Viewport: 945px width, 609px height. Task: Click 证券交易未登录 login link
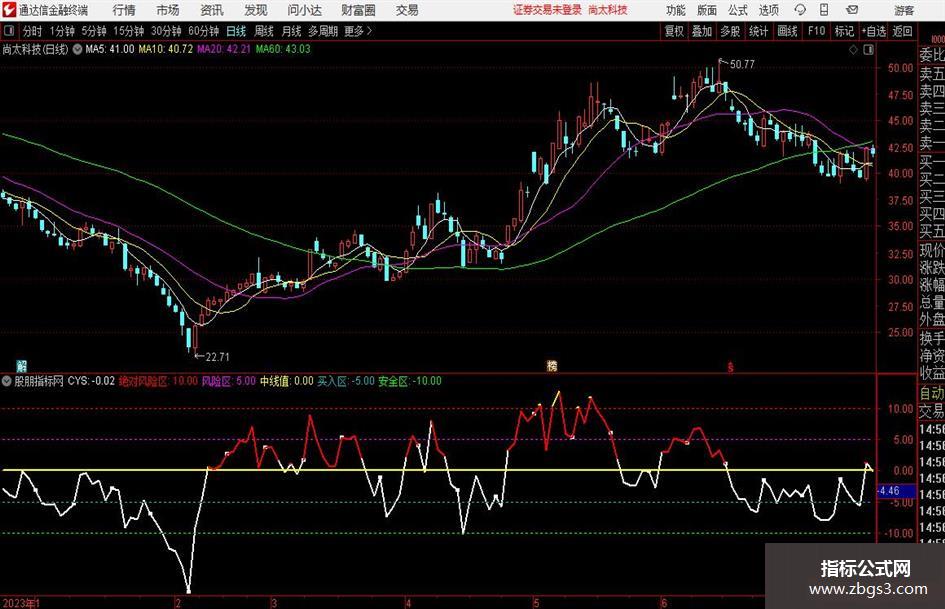click(x=547, y=10)
